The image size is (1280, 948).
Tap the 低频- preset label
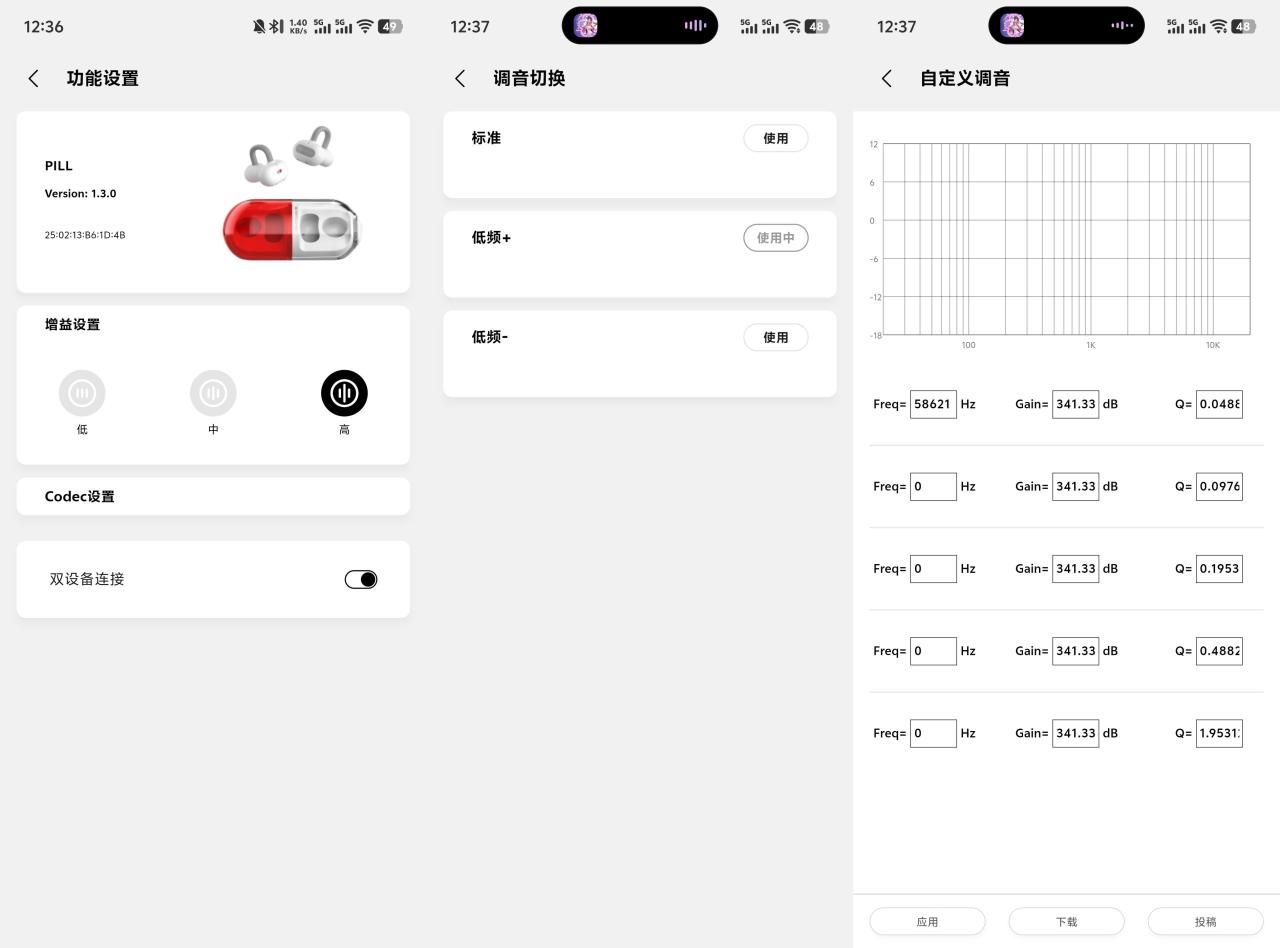(490, 337)
